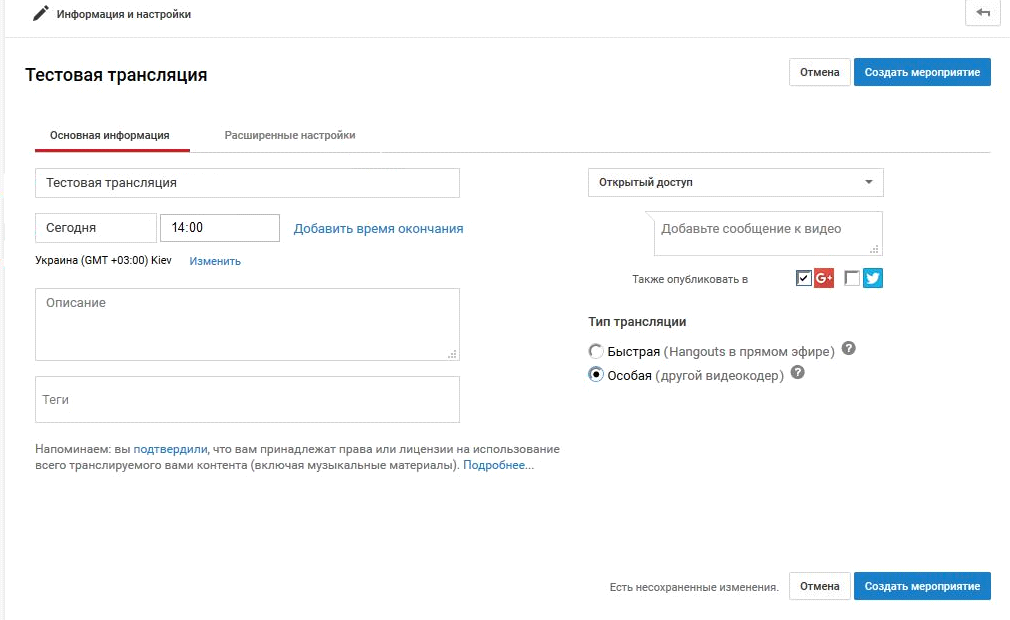Click Изменить link next to time zone

click(x=215, y=261)
